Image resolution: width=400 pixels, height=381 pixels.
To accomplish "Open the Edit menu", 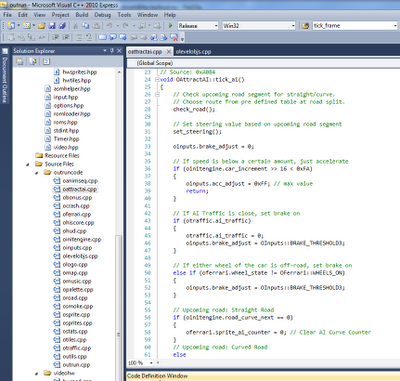I will (x=23, y=15).
